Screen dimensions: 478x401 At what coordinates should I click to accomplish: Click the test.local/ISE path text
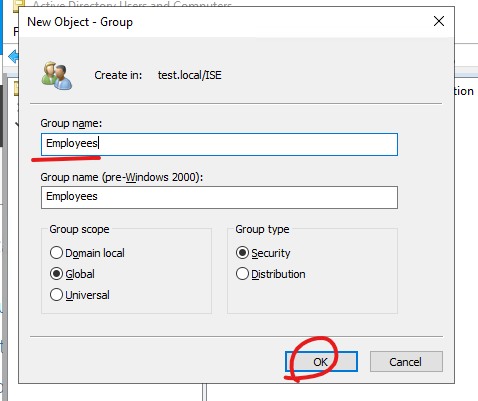[x=190, y=75]
